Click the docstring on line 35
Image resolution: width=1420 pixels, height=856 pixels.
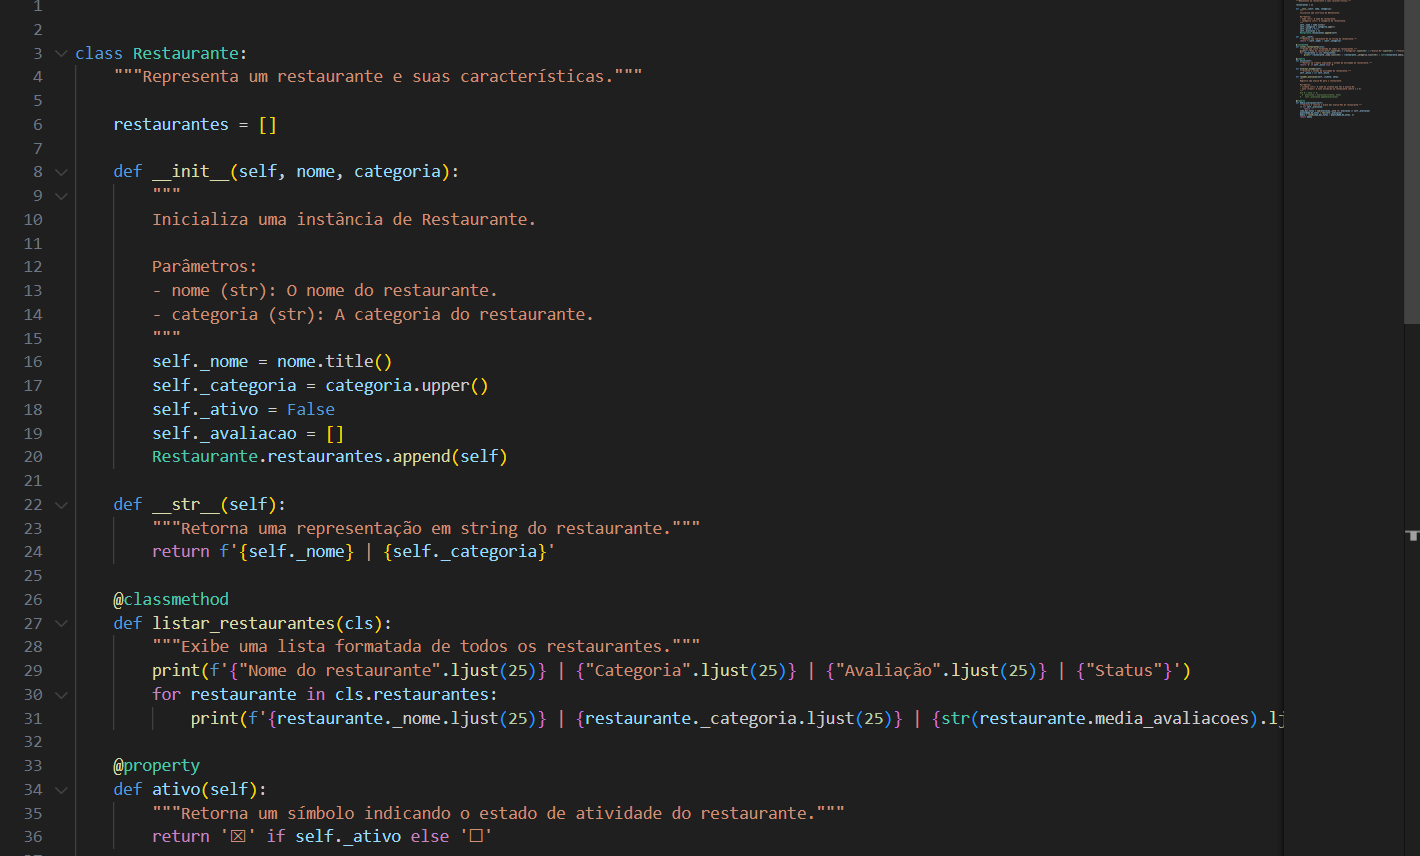tap(498, 814)
